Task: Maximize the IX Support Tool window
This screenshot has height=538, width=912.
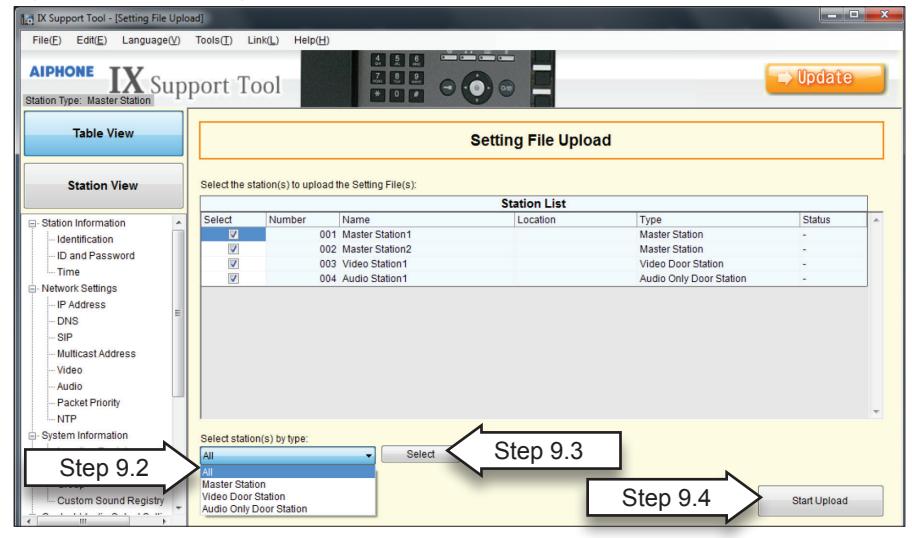Action: (x=854, y=15)
